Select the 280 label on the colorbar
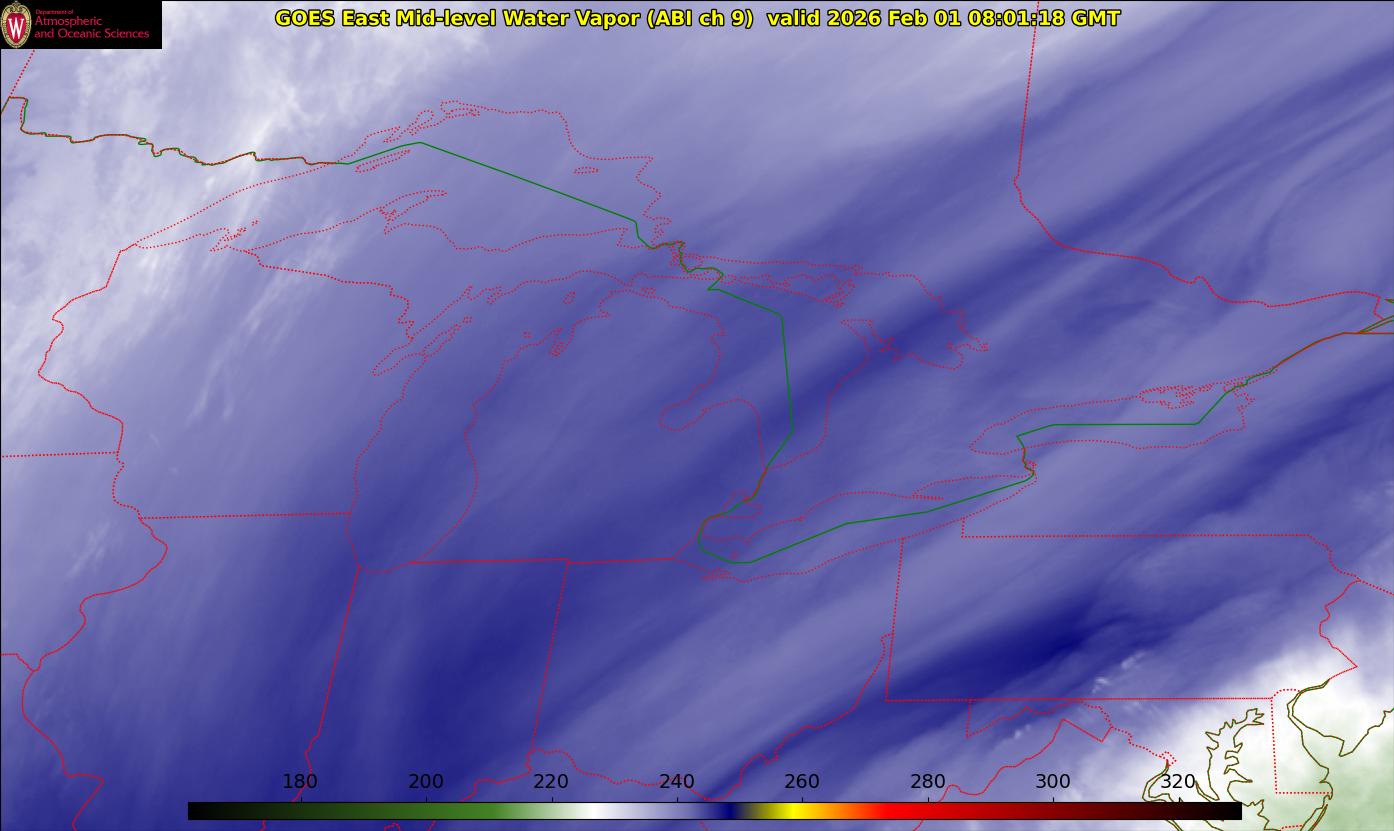Image resolution: width=1394 pixels, height=831 pixels. click(x=928, y=781)
